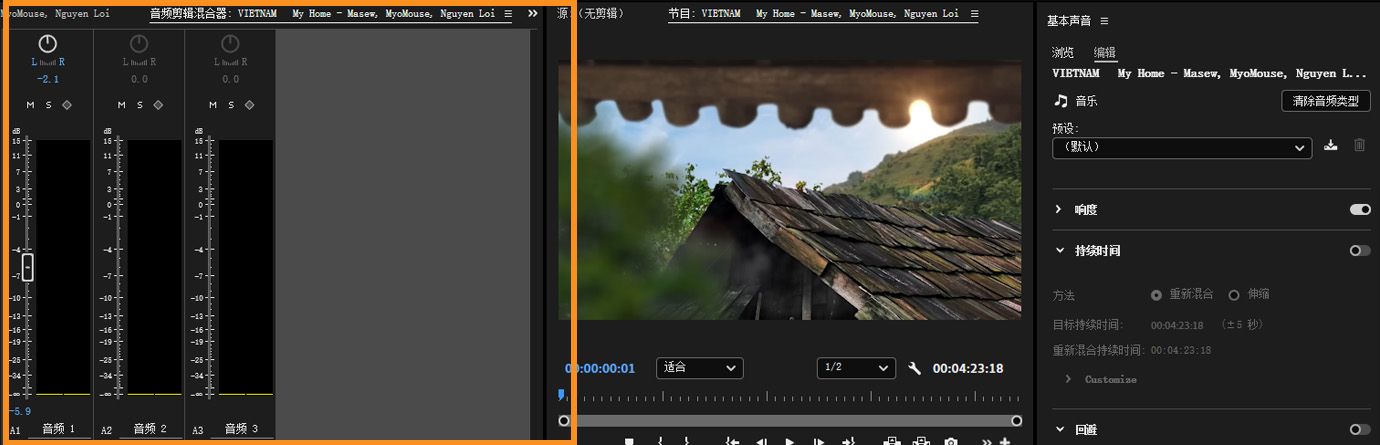
Task: Click the -2.1 pan value on track 1
Action: 47,79
